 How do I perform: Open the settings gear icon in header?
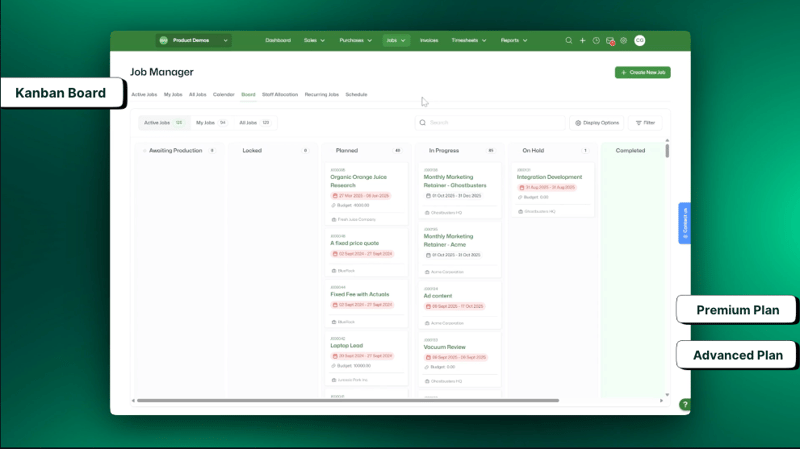click(x=624, y=41)
